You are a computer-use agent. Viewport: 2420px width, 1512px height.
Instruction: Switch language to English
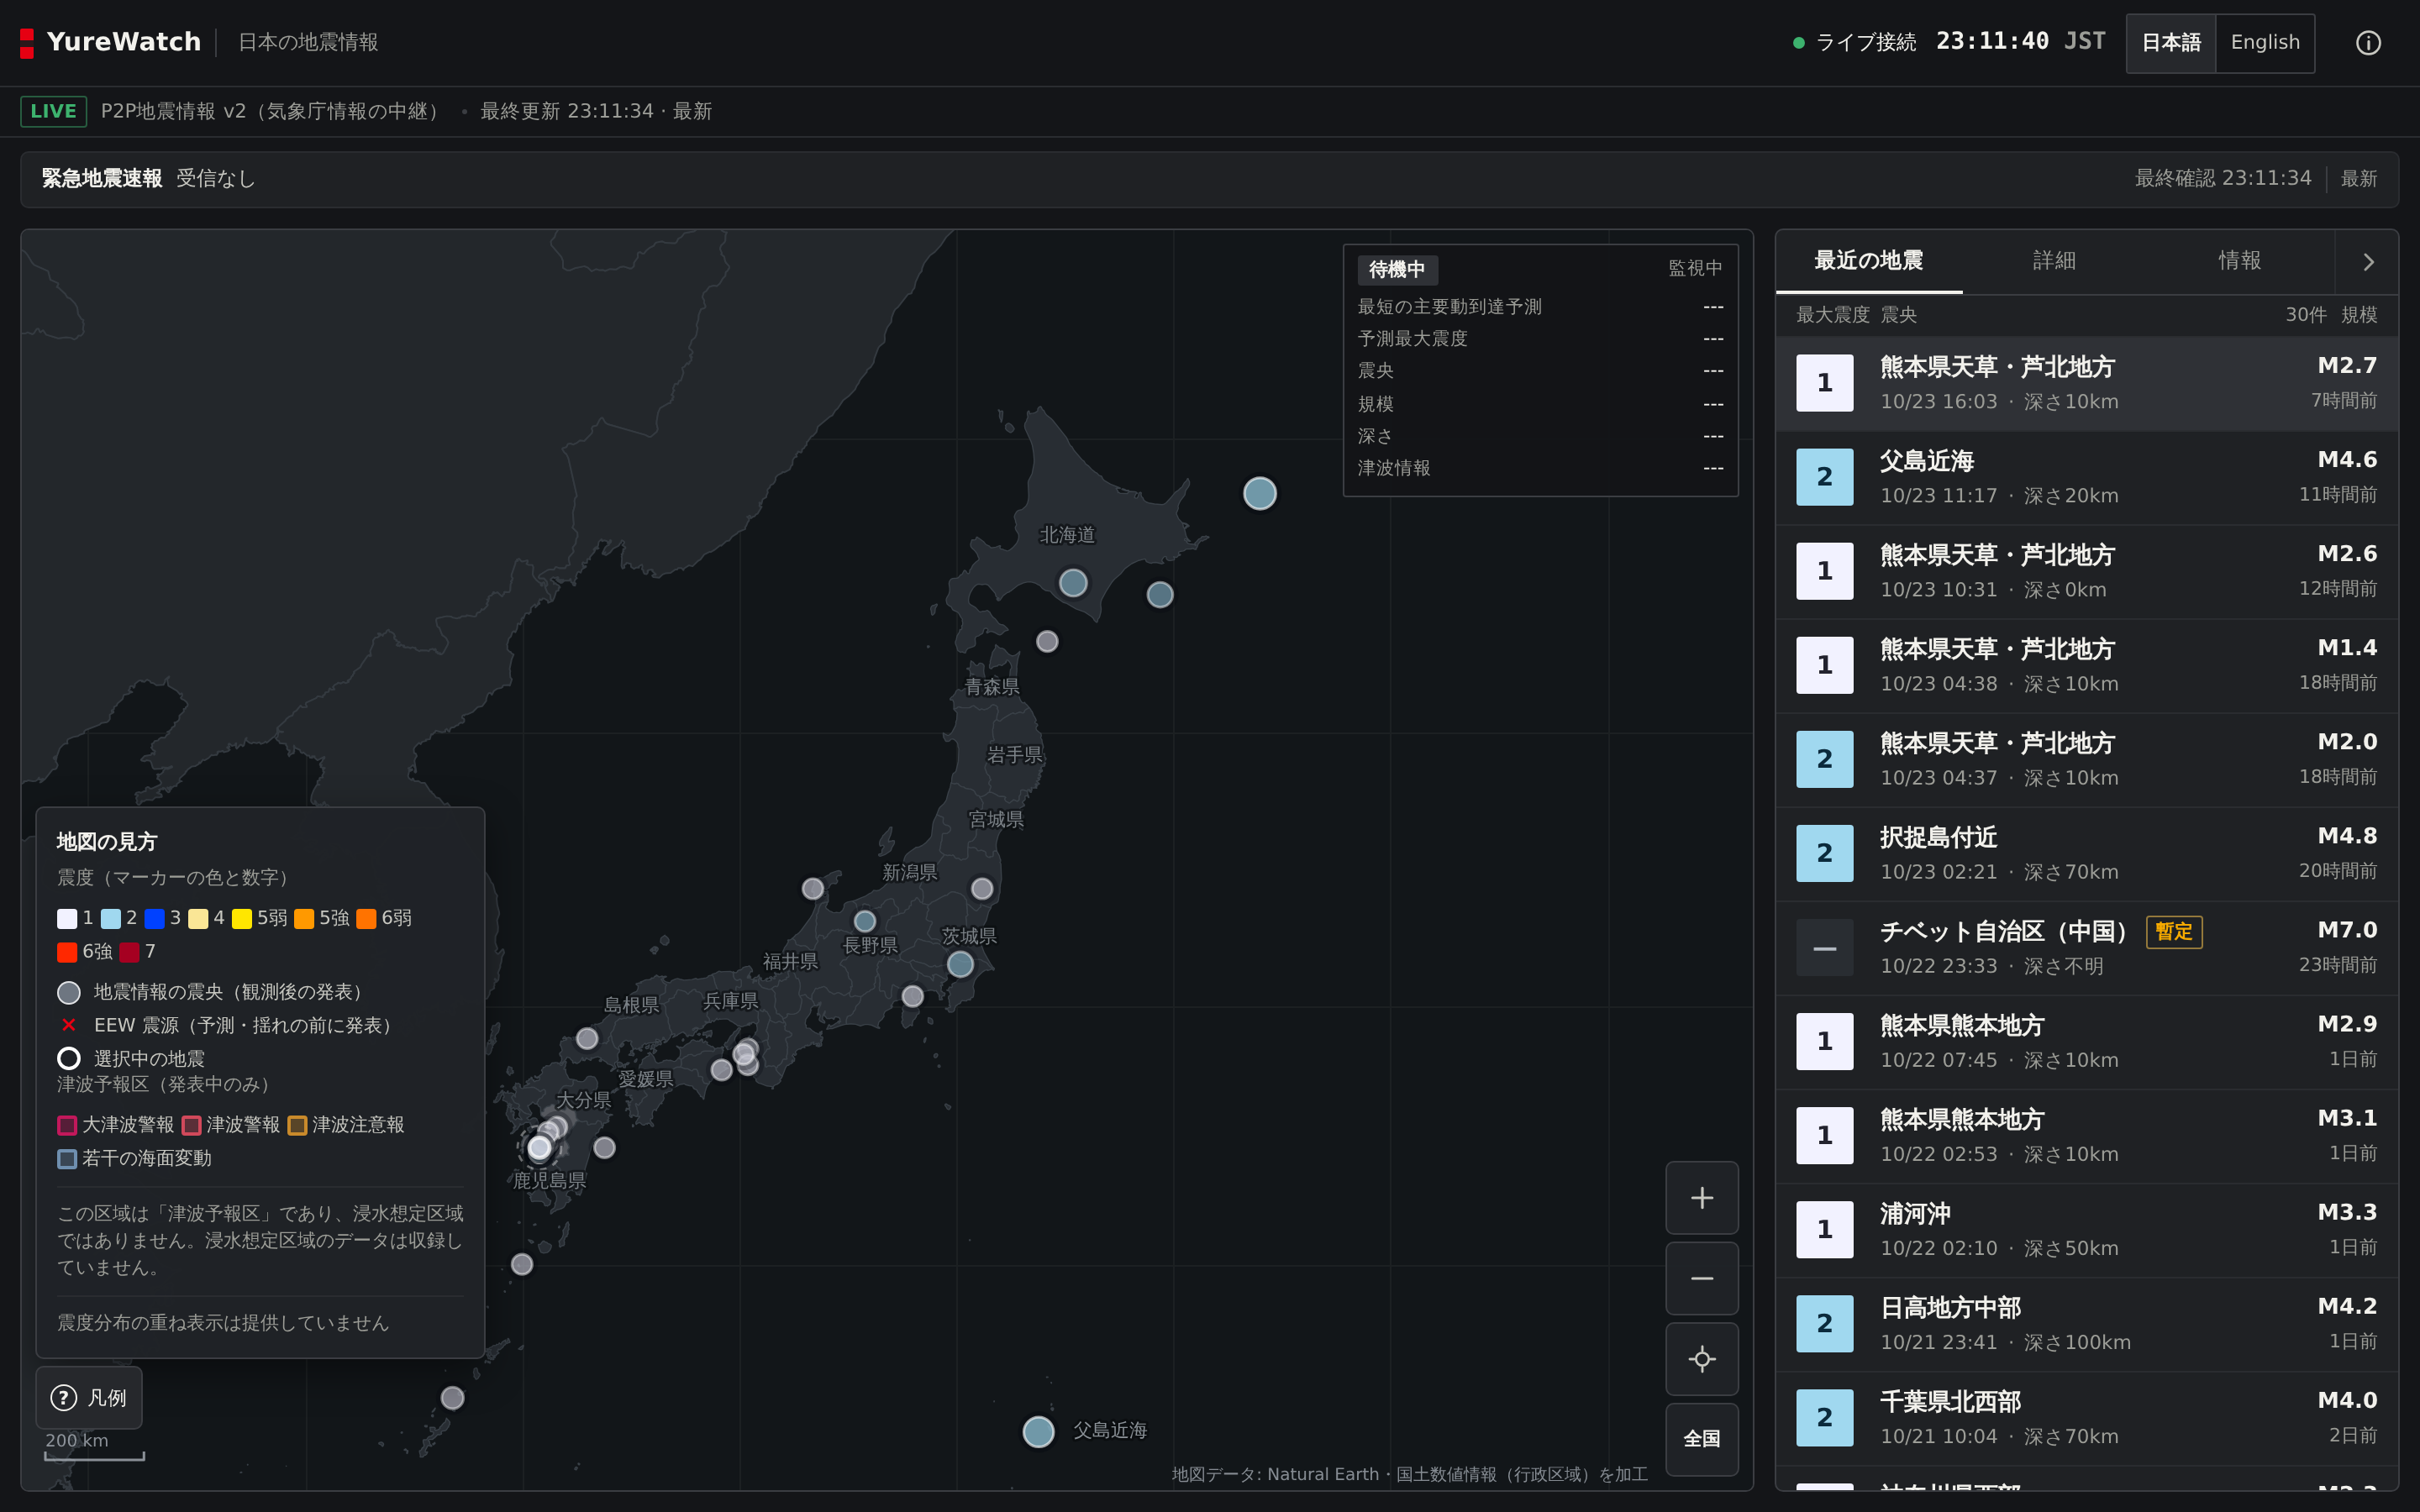(2264, 42)
